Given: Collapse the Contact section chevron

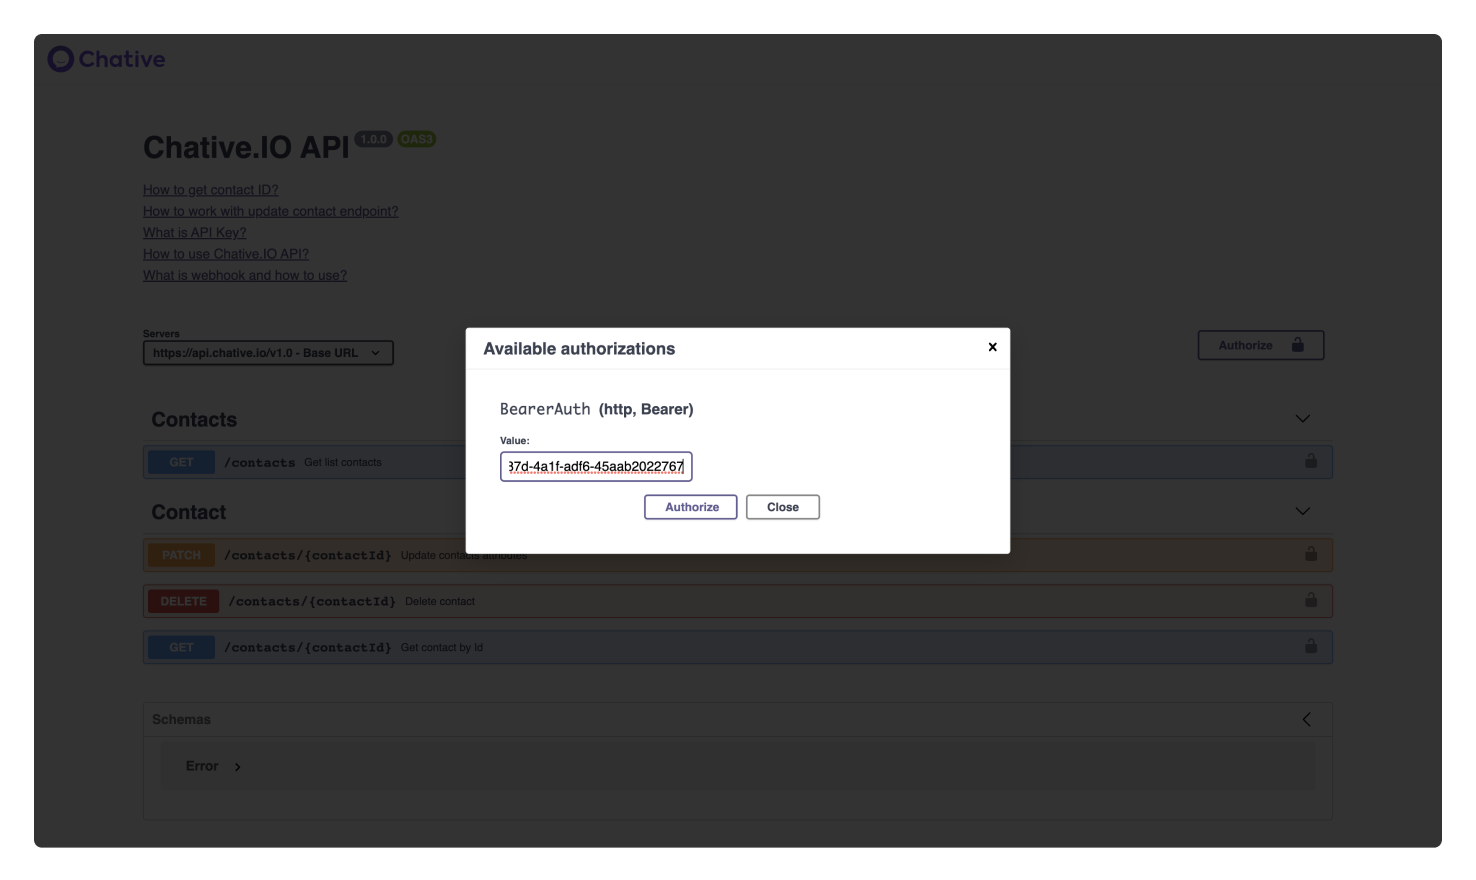Looking at the screenshot, I should (x=1302, y=511).
